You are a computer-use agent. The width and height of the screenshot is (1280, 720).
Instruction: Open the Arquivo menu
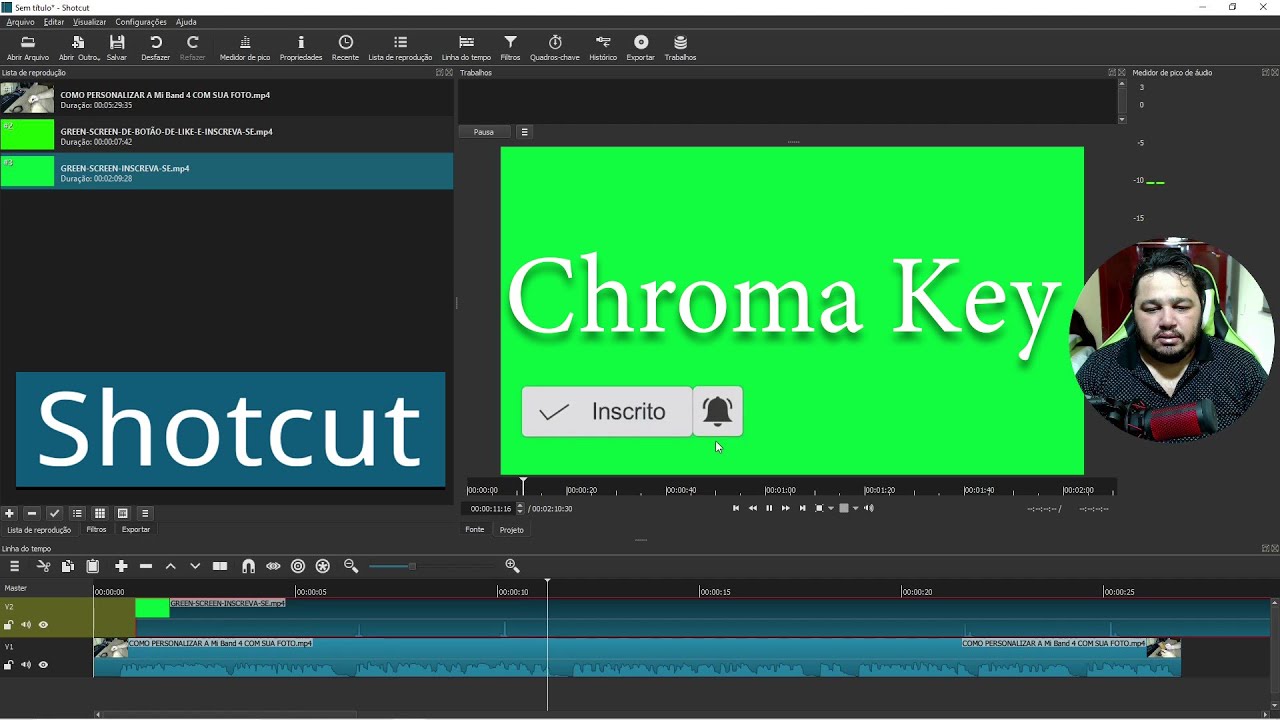tap(20, 22)
